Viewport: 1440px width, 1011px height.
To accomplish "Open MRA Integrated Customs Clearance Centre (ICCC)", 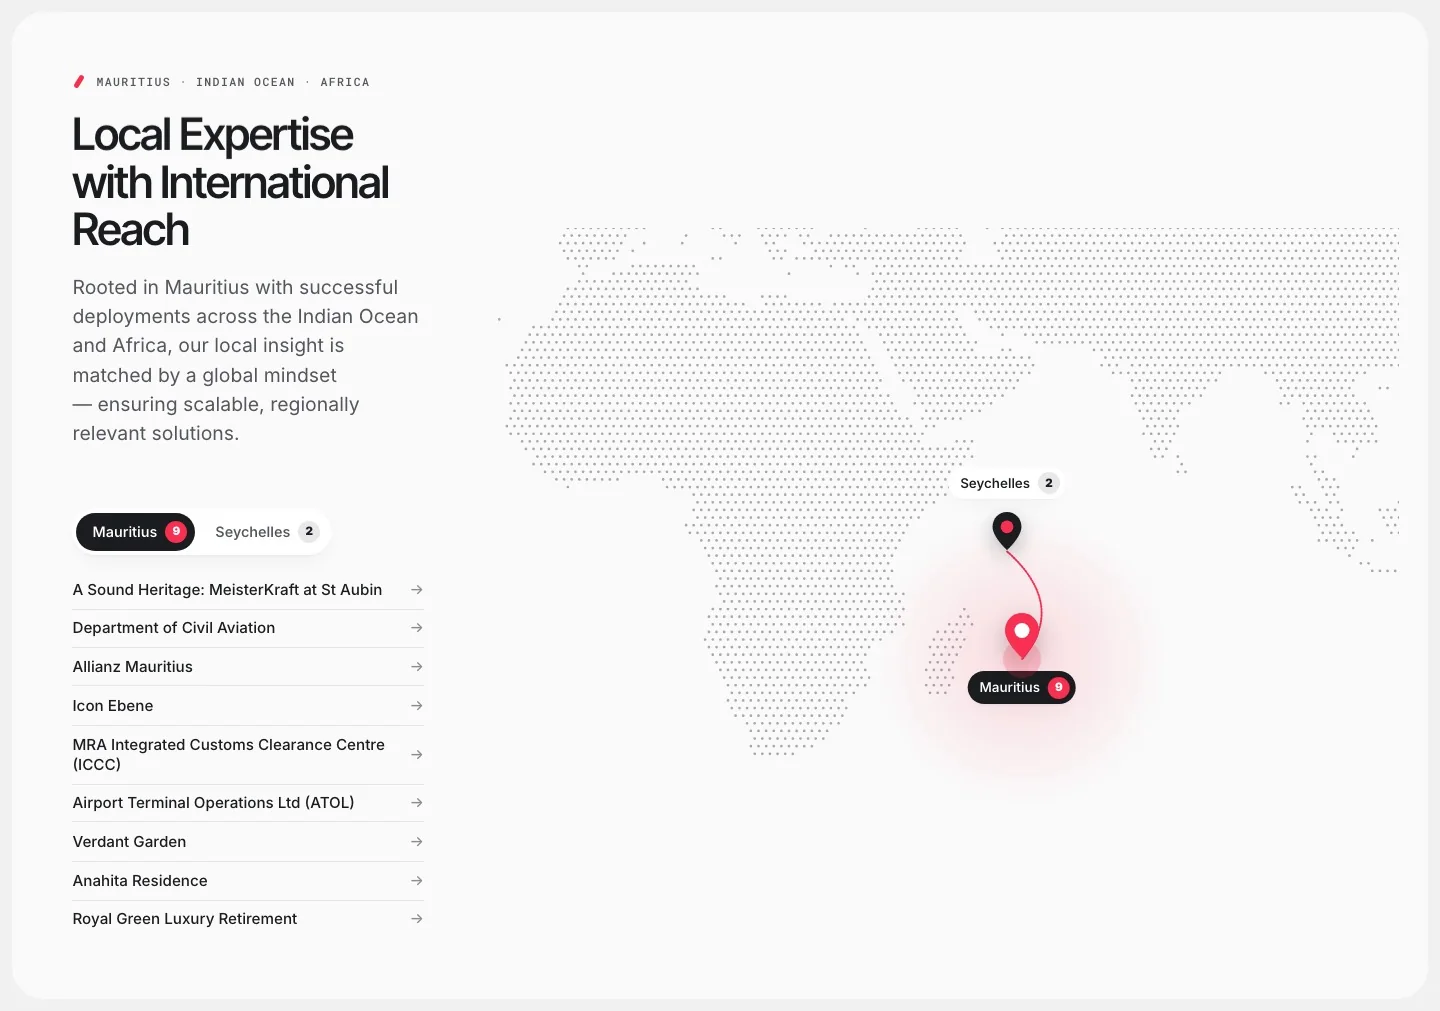I will pos(248,755).
